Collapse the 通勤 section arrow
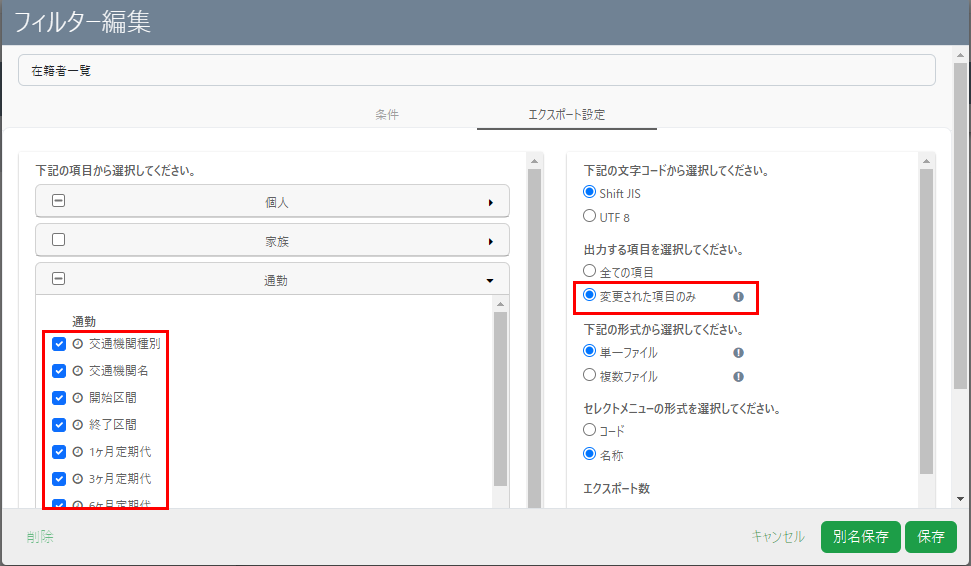The width and height of the screenshot is (971, 566). (x=490, y=282)
